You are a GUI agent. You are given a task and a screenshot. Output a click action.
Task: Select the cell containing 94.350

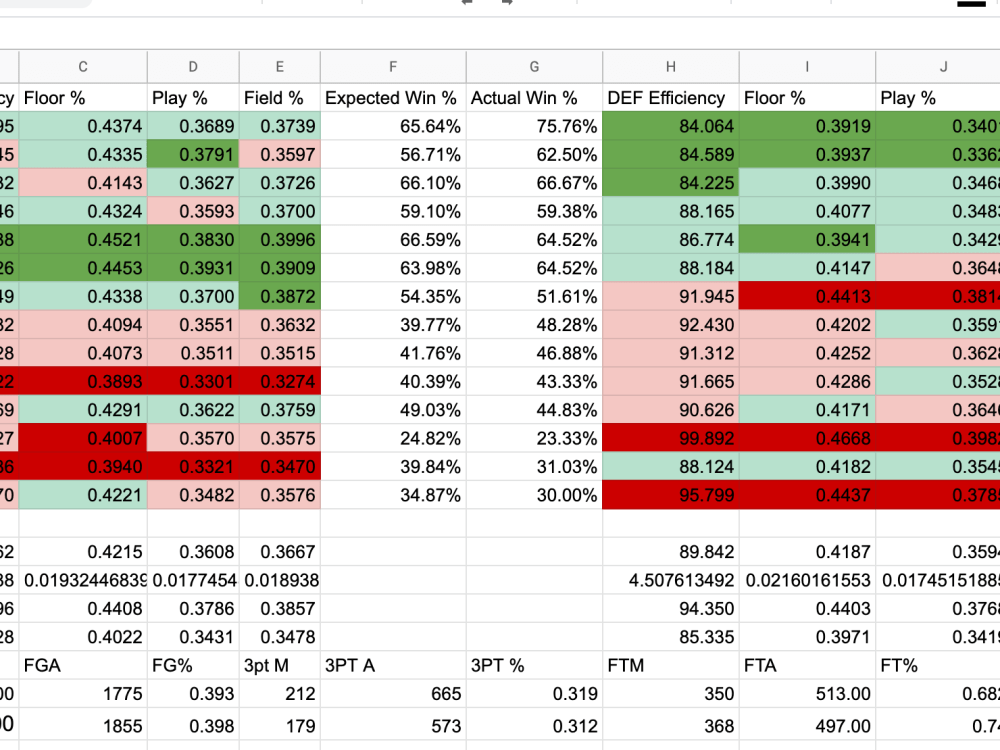point(671,608)
